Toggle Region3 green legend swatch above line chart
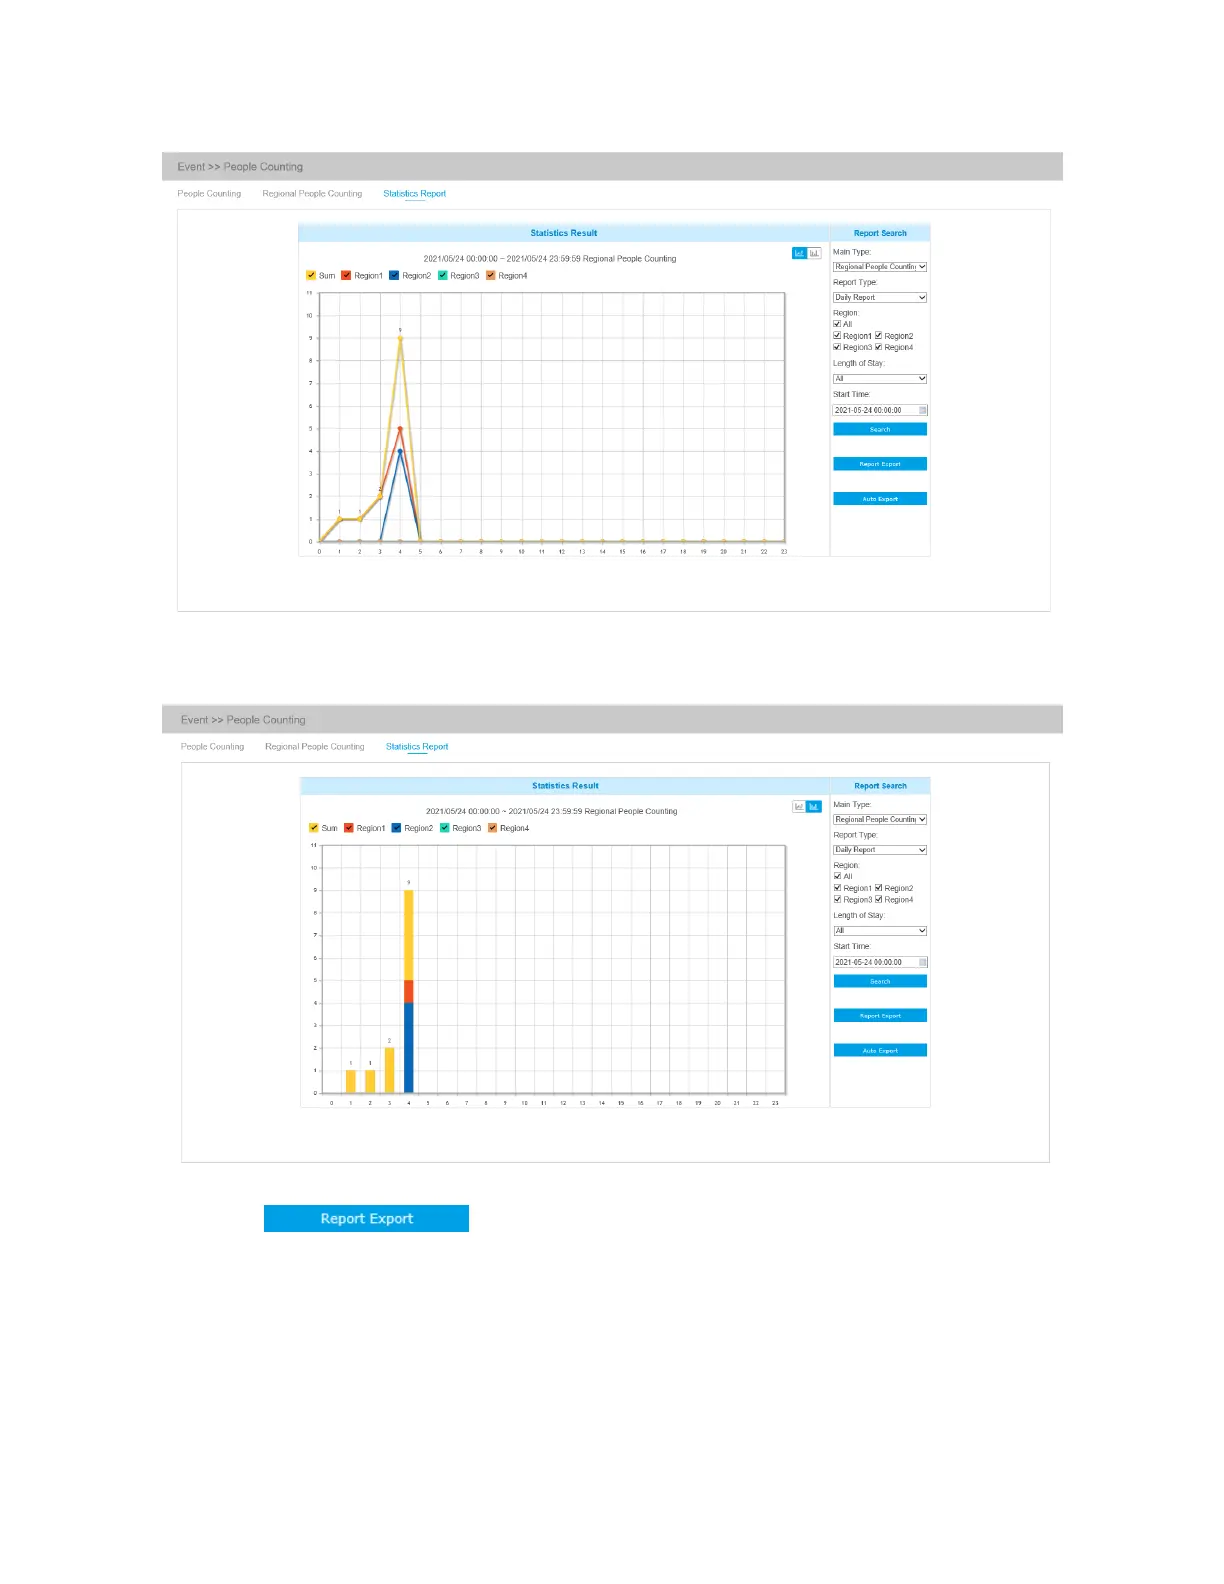This screenshot has width=1224, height=1584. pyautogui.click(x=443, y=275)
